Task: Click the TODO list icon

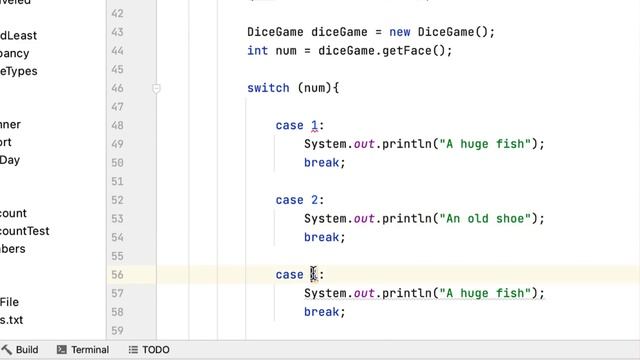Action: pyautogui.click(x=133, y=350)
